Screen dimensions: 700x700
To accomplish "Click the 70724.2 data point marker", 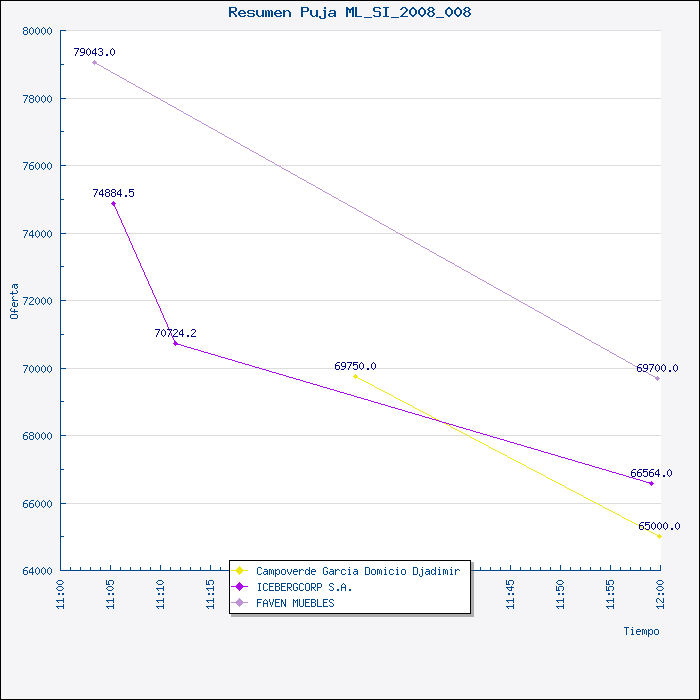I will point(175,343).
